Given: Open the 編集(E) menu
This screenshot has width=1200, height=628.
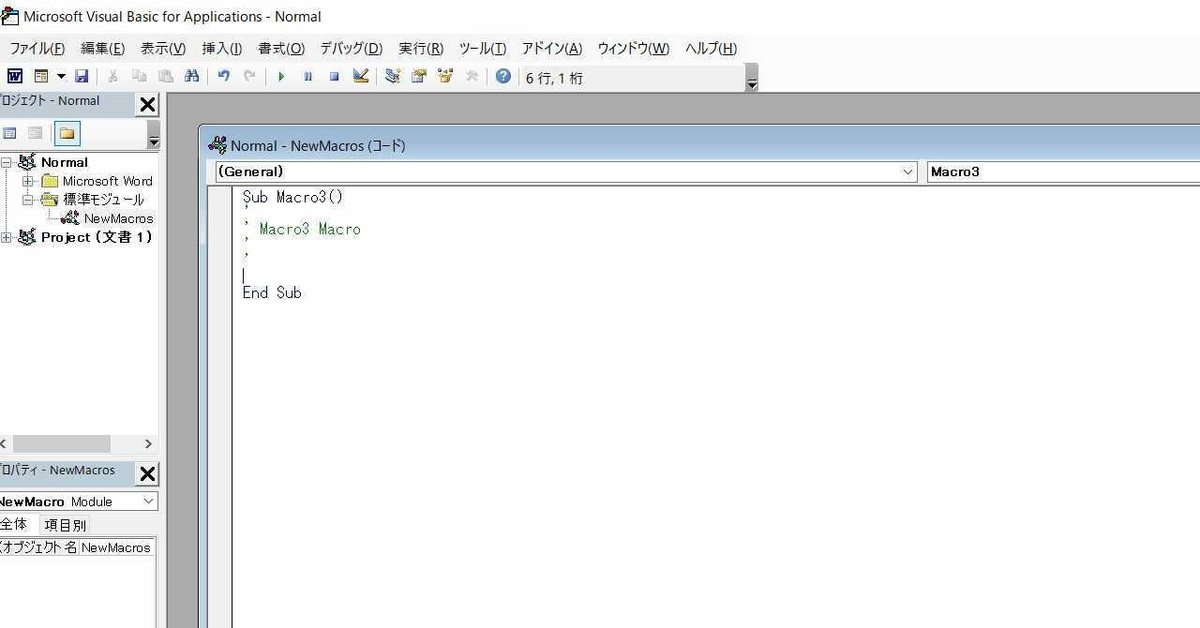Looking at the screenshot, I should (103, 48).
